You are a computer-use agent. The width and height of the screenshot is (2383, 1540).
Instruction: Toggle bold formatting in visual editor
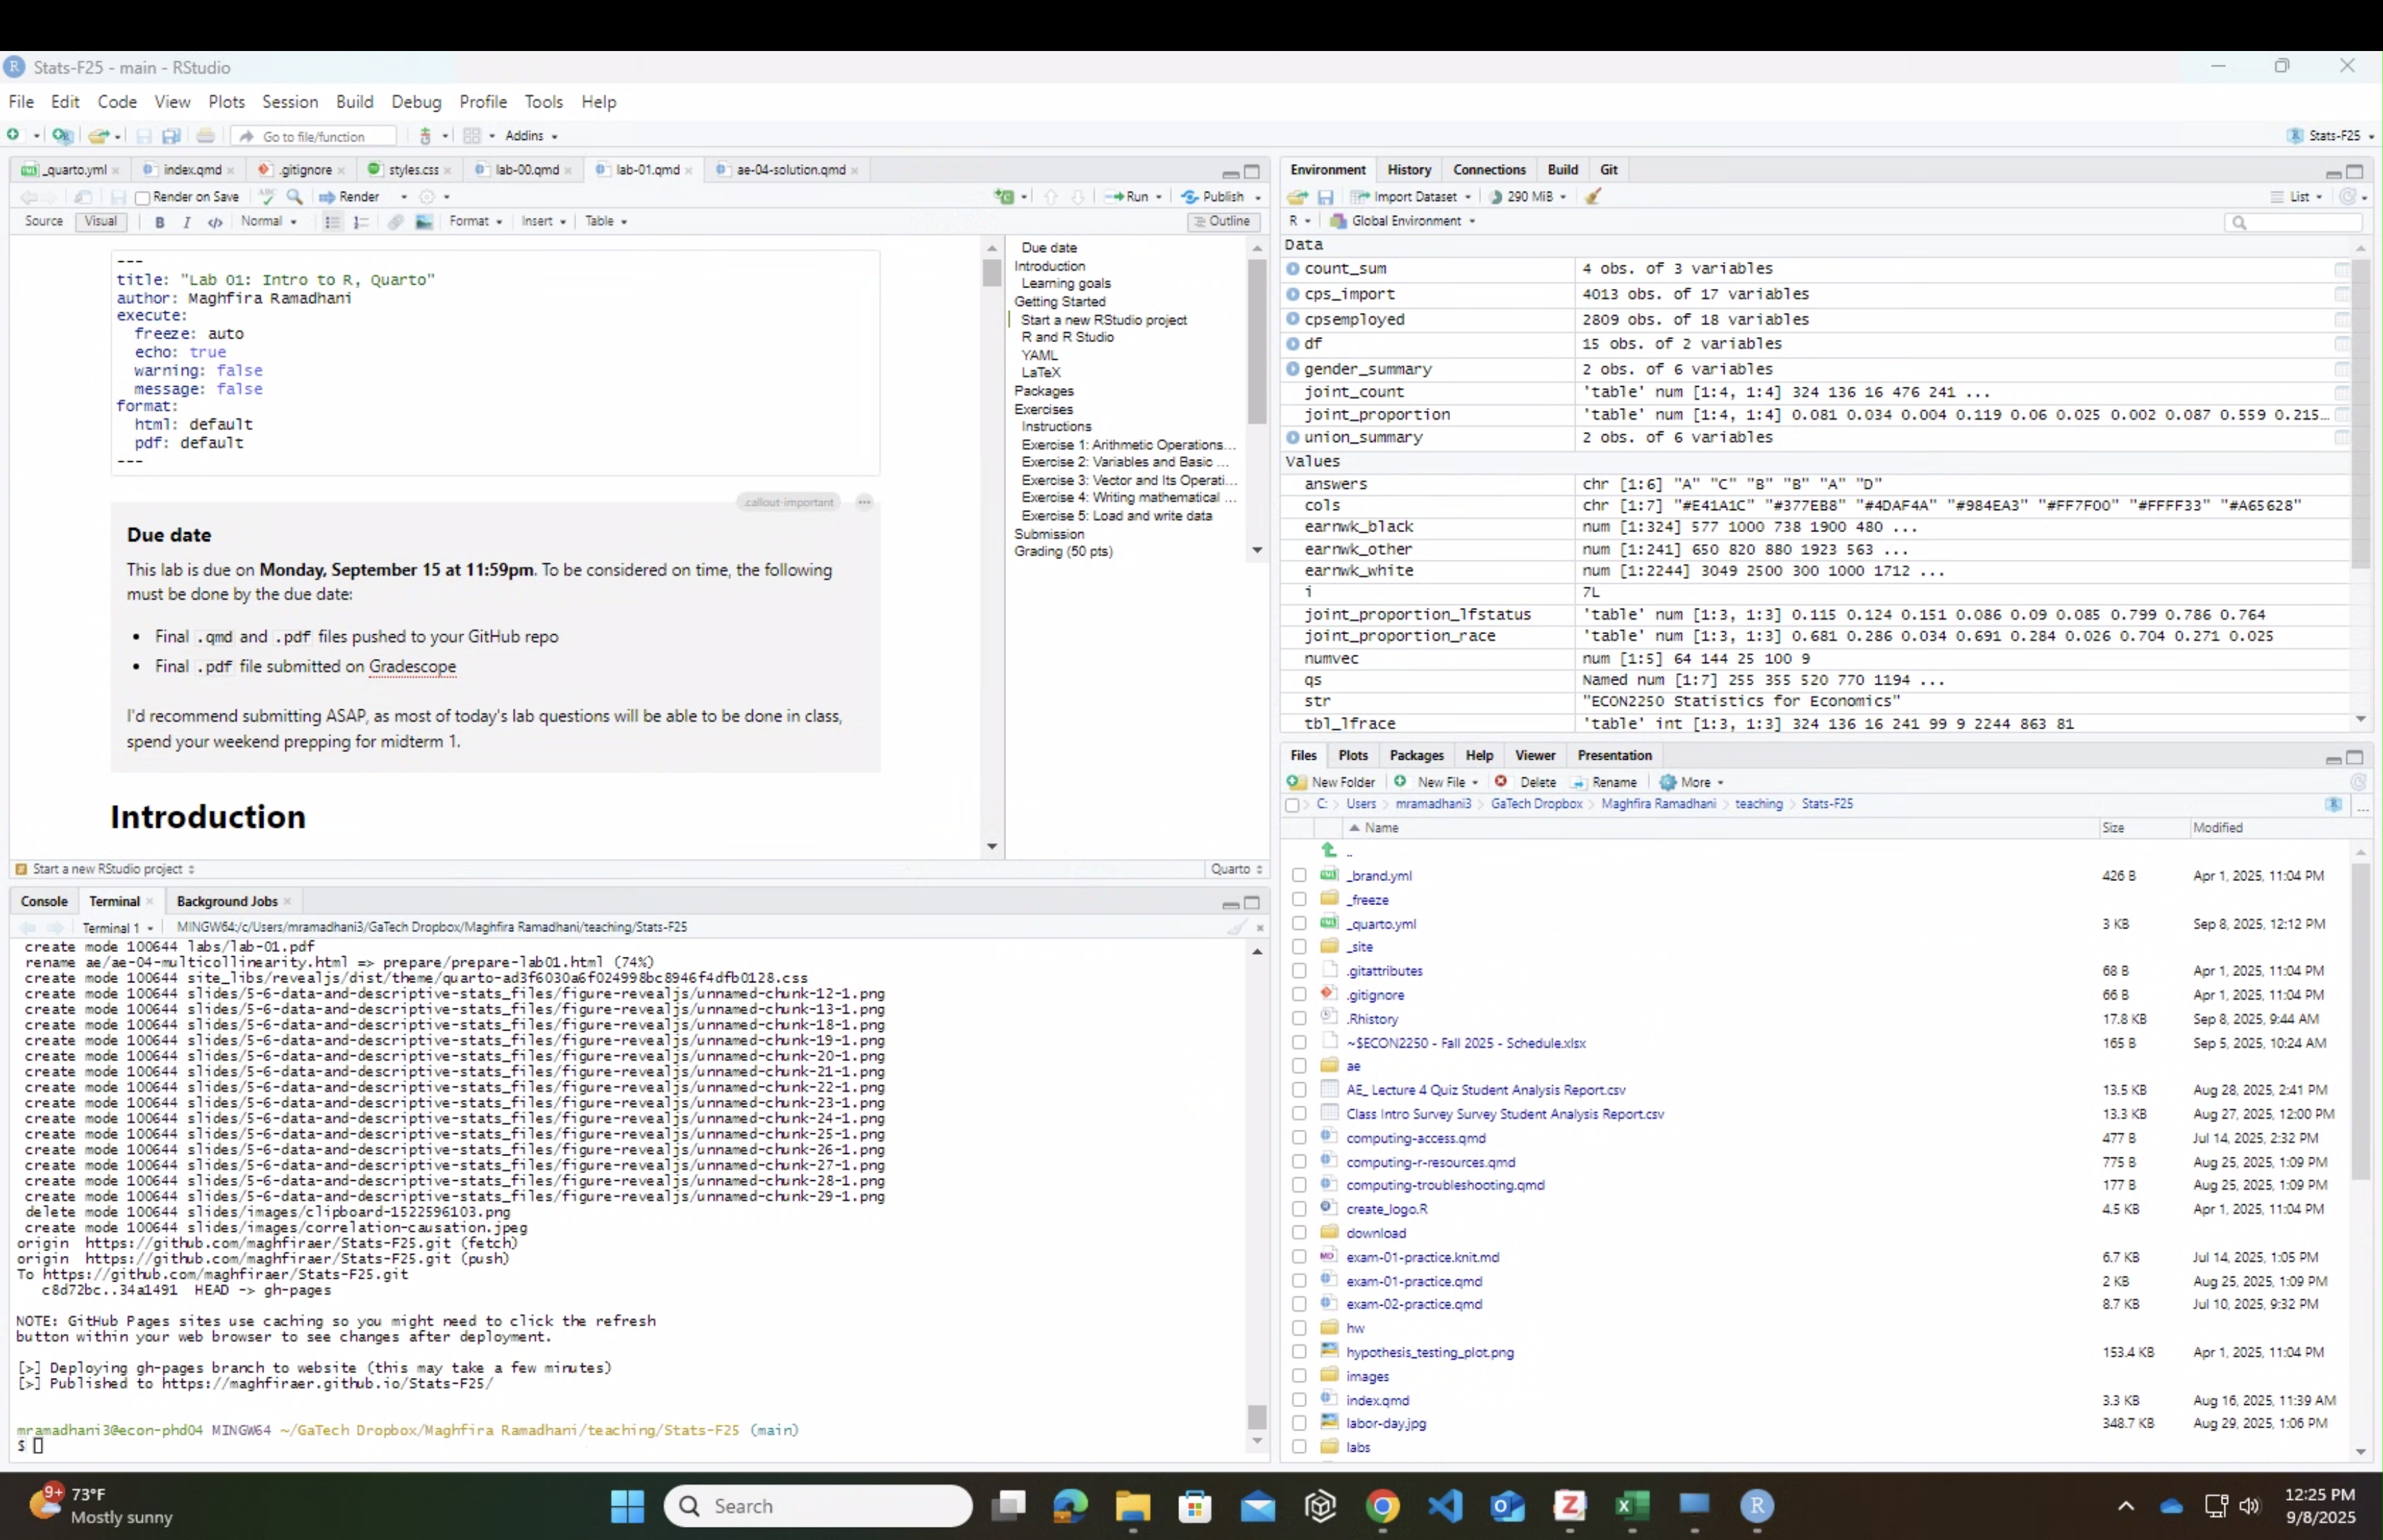coord(159,222)
